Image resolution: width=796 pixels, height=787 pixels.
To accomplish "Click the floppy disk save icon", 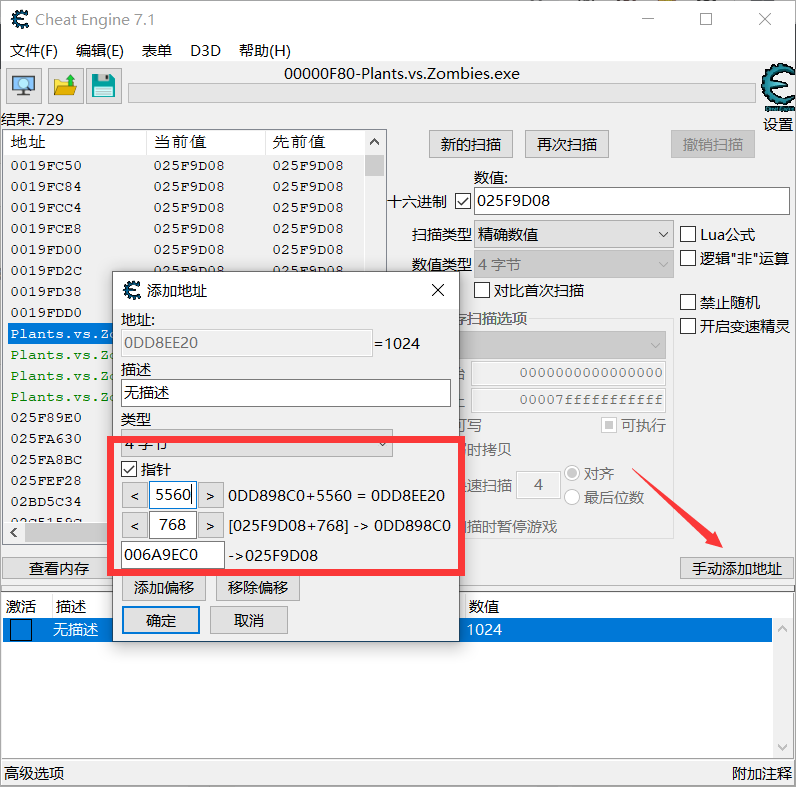I will (x=104, y=86).
